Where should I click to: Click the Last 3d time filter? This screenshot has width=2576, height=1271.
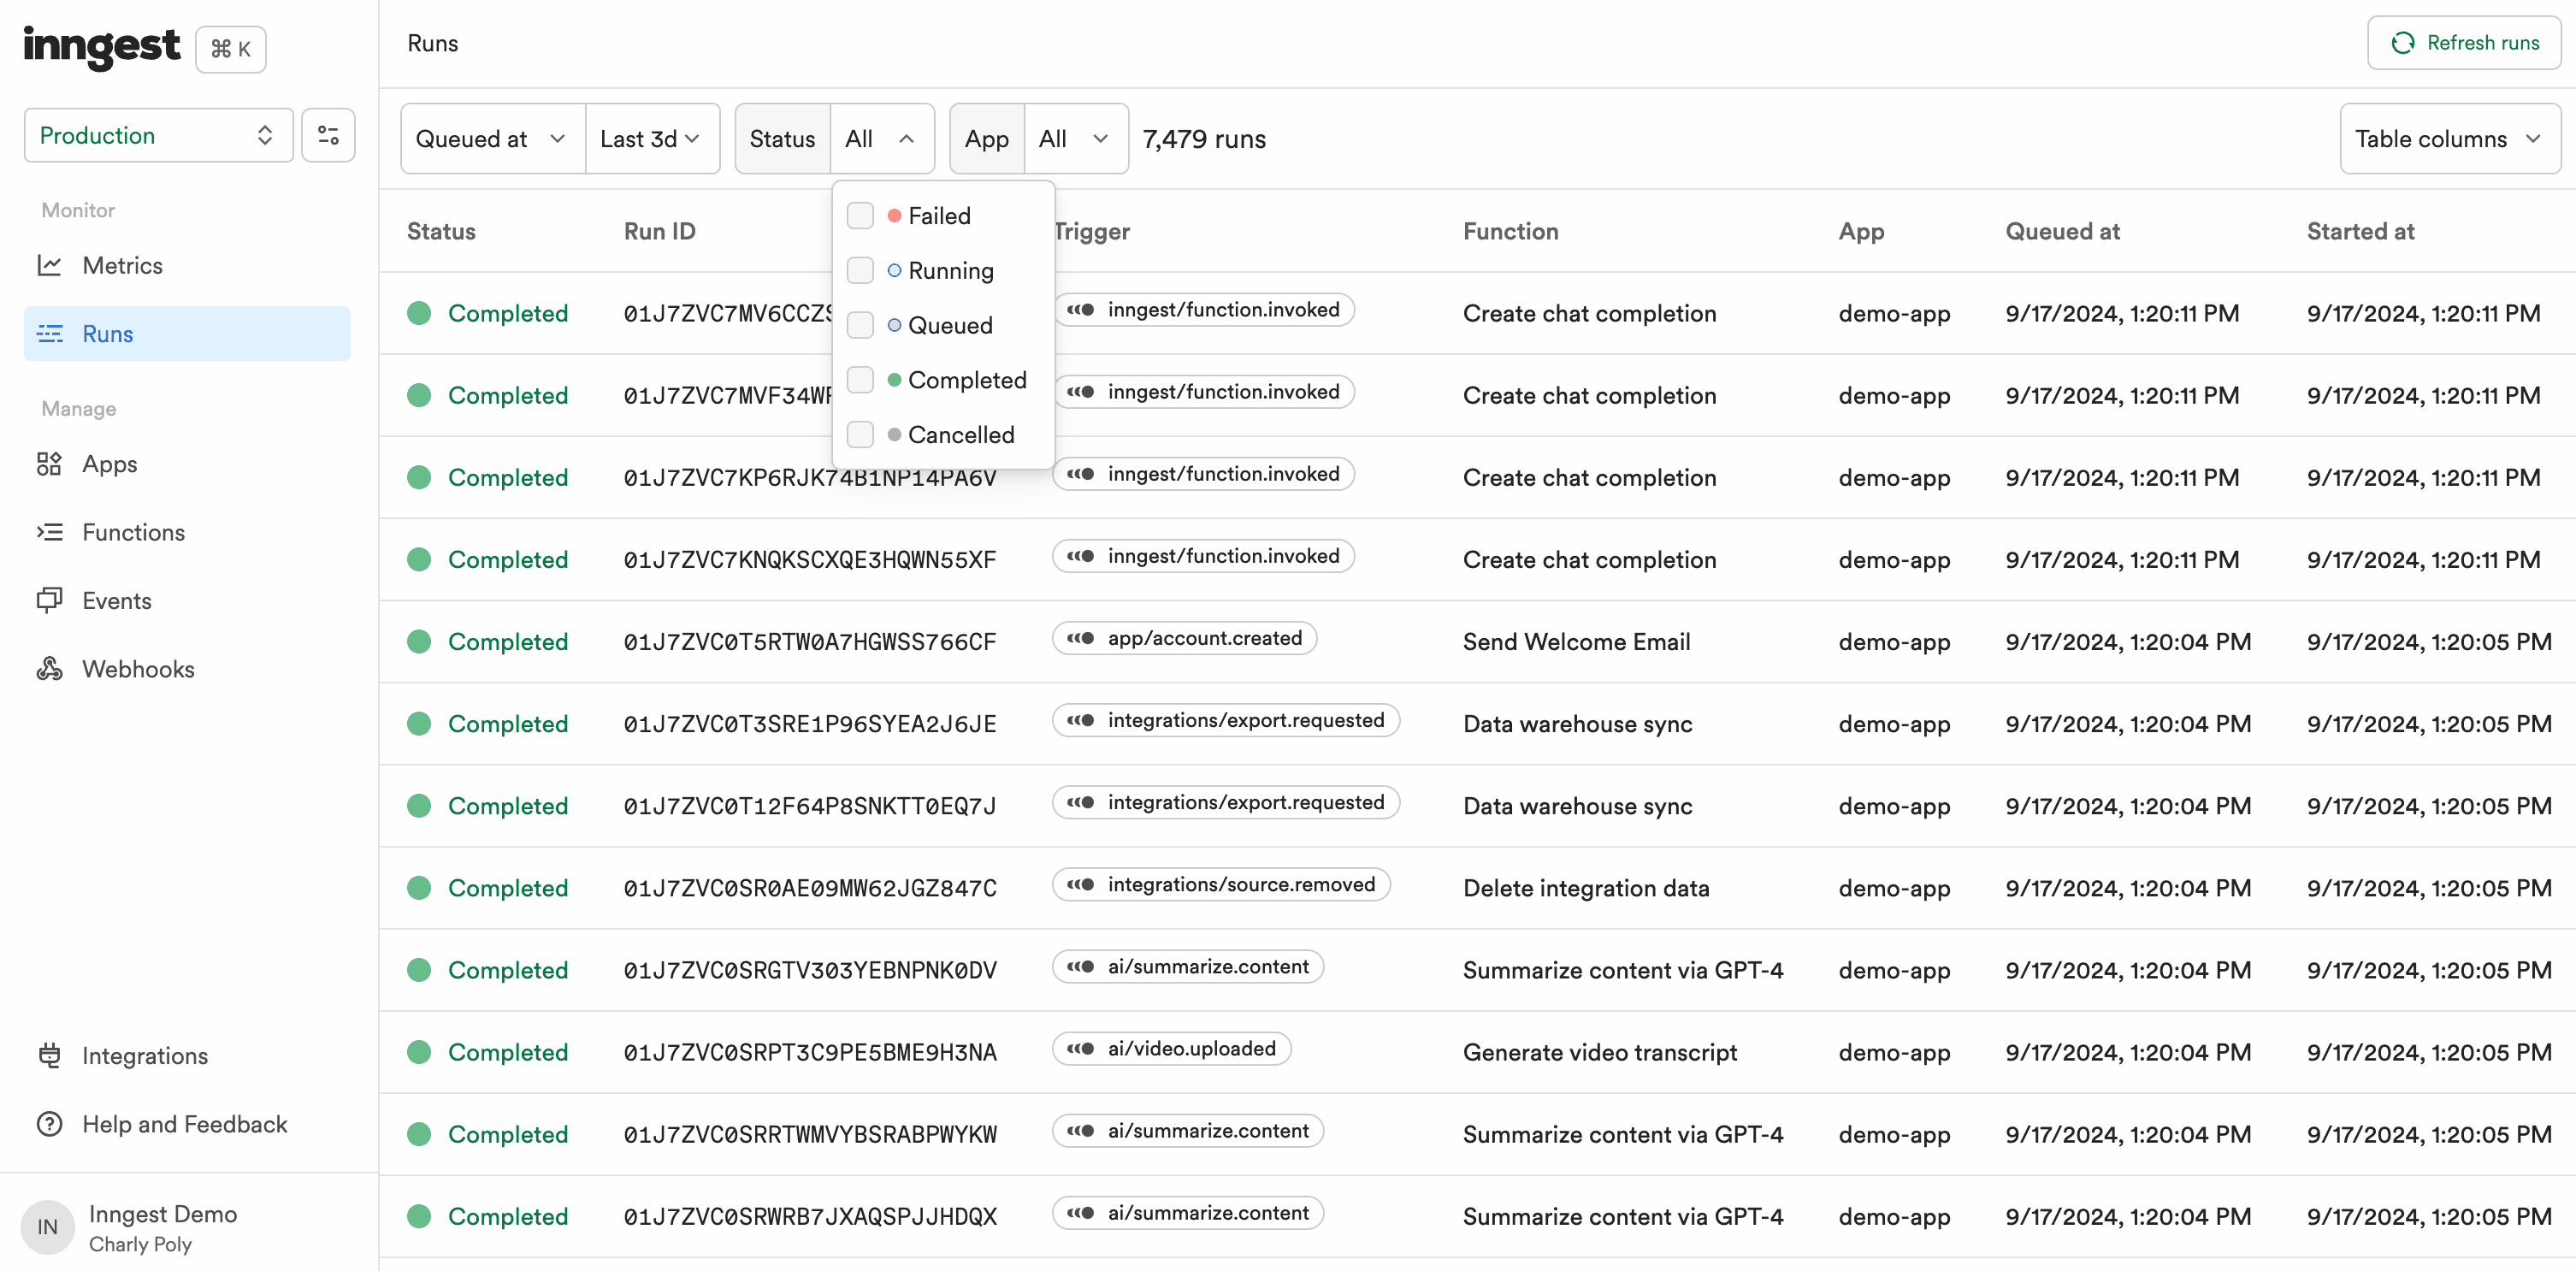[x=651, y=138]
